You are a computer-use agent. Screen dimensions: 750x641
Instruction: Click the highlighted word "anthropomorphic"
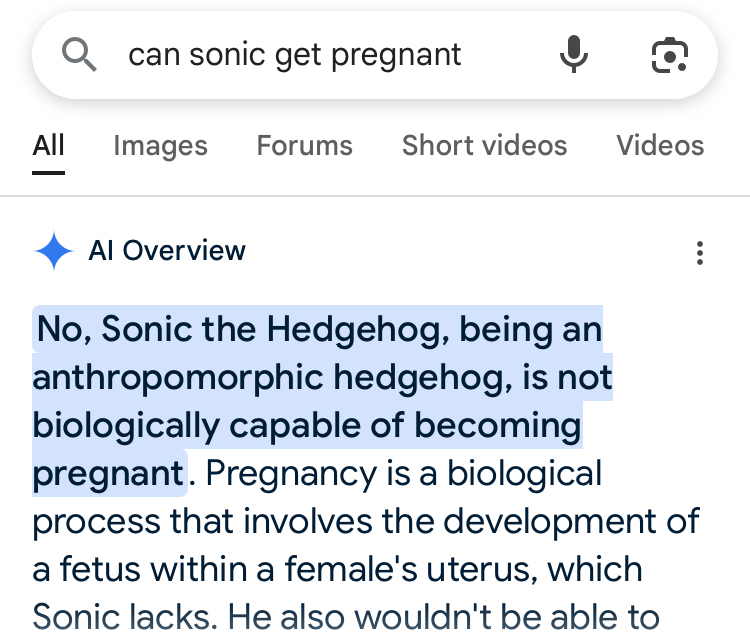point(178,377)
